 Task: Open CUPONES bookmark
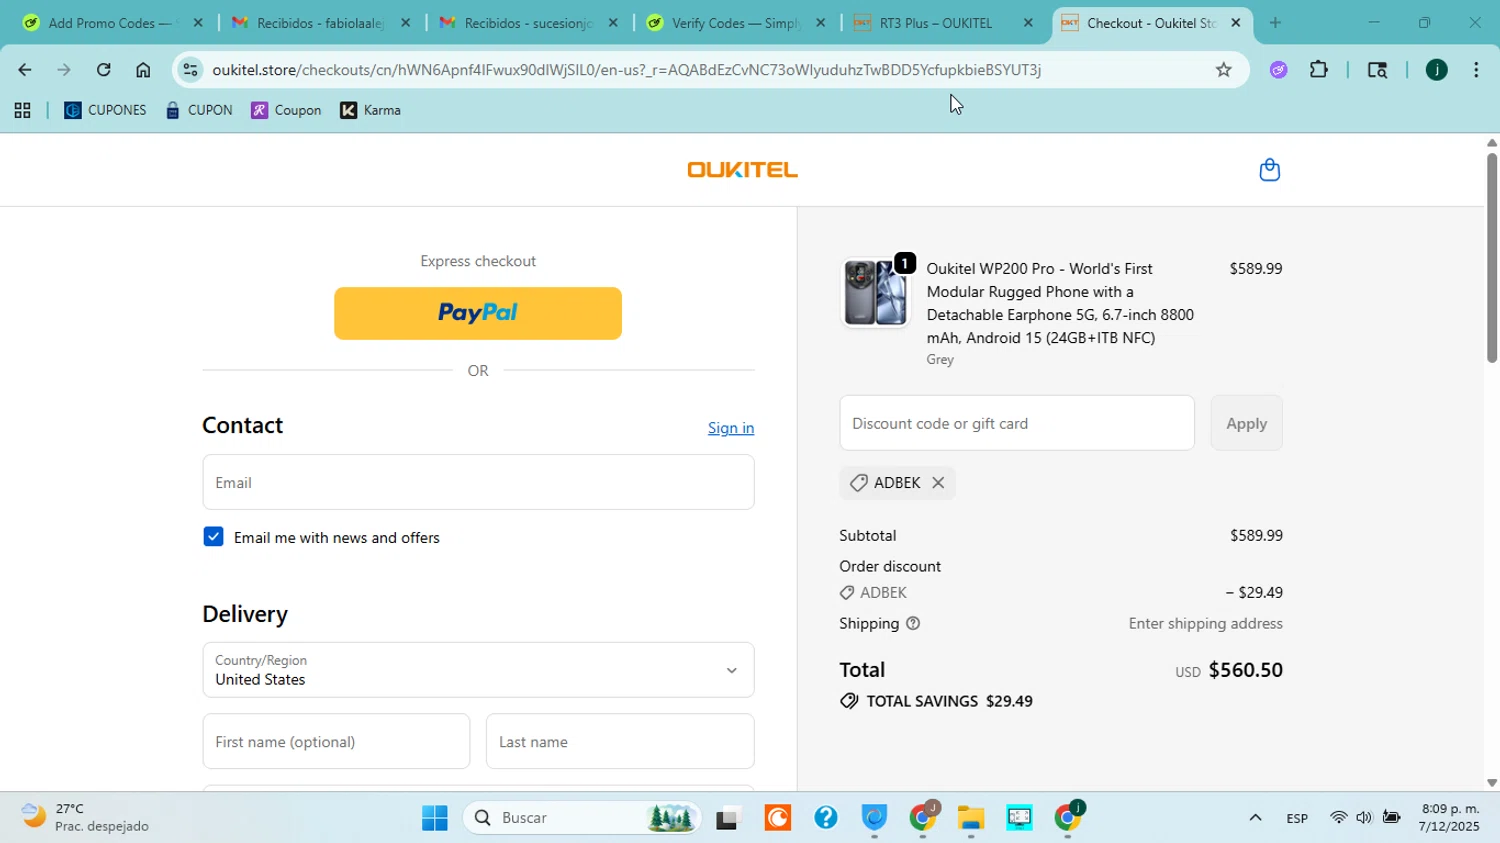(105, 111)
